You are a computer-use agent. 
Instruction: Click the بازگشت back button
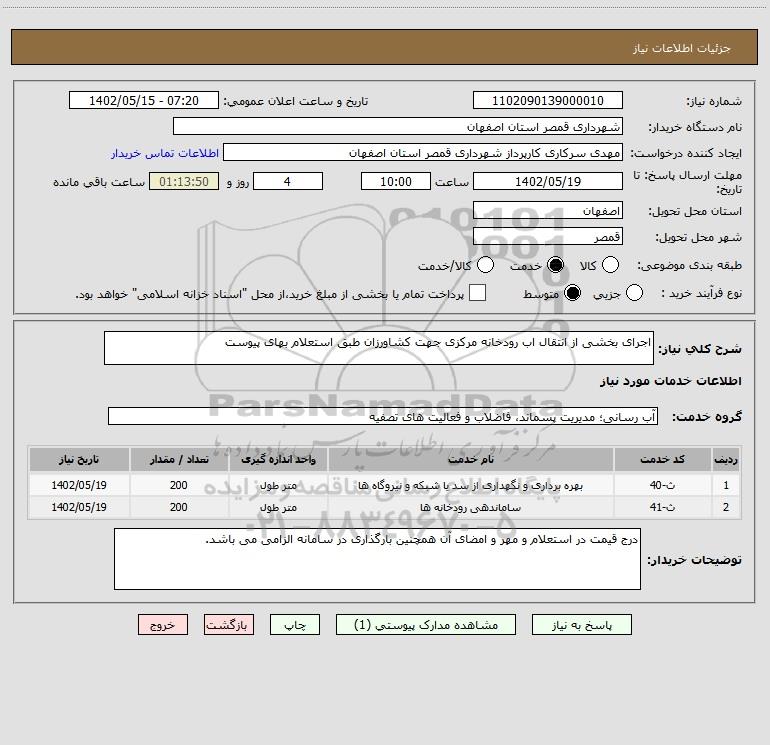click(229, 625)
